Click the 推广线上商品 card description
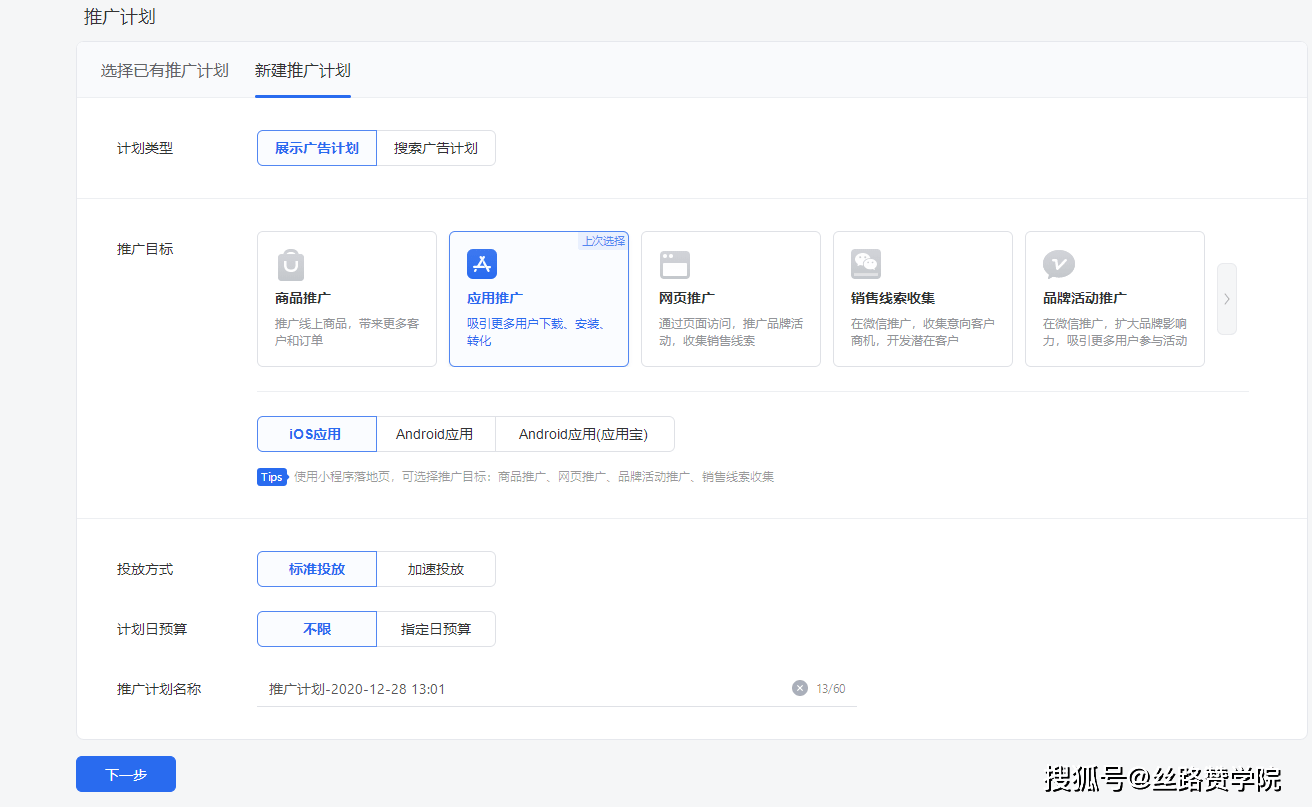 tap(347, 332)
